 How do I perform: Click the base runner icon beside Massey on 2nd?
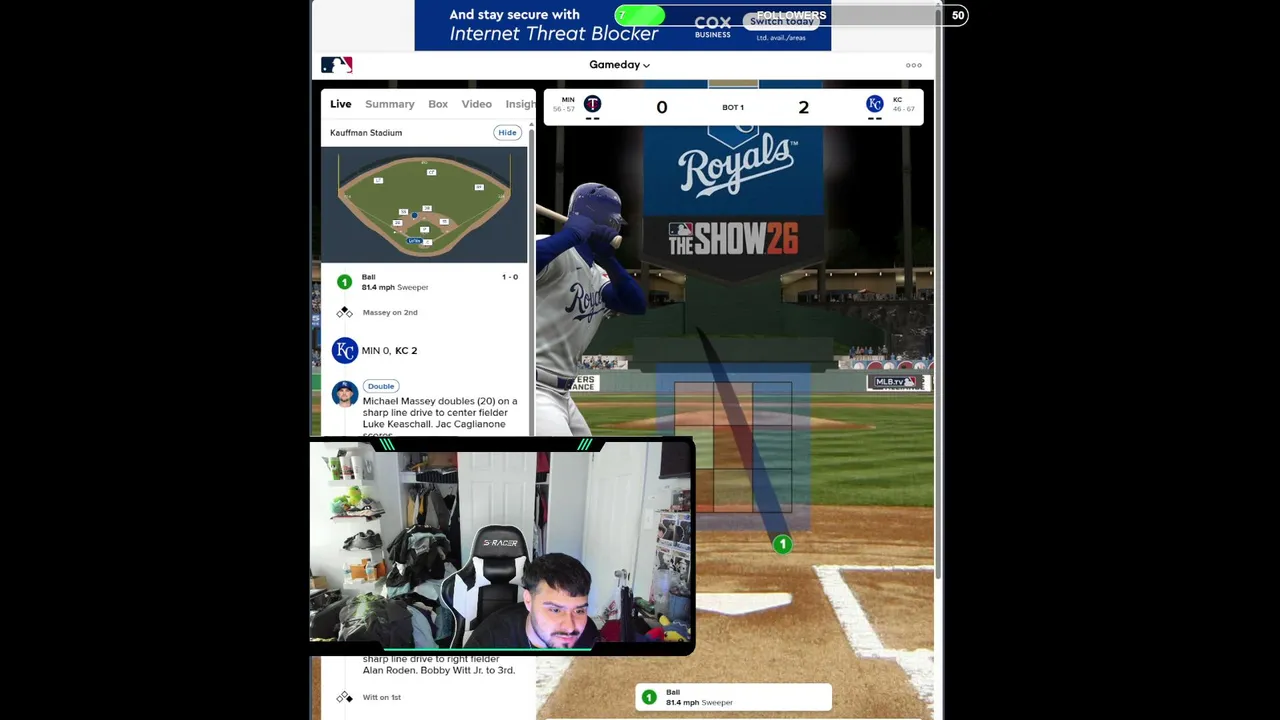(x=344, y=313)
